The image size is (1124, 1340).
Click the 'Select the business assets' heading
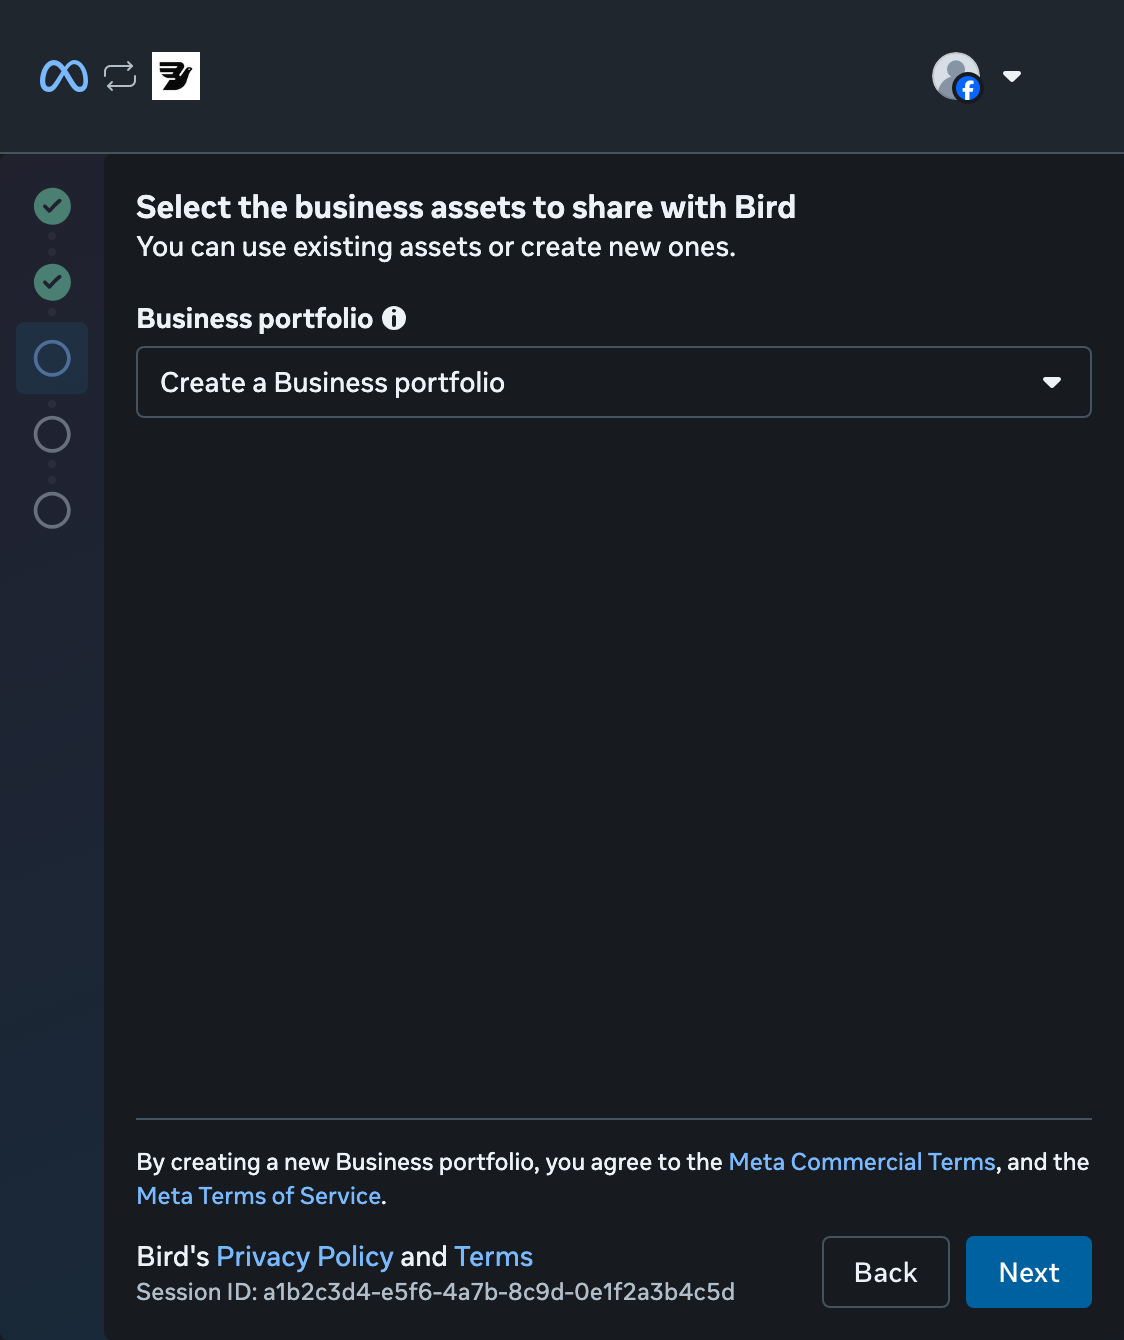(466, 207)
